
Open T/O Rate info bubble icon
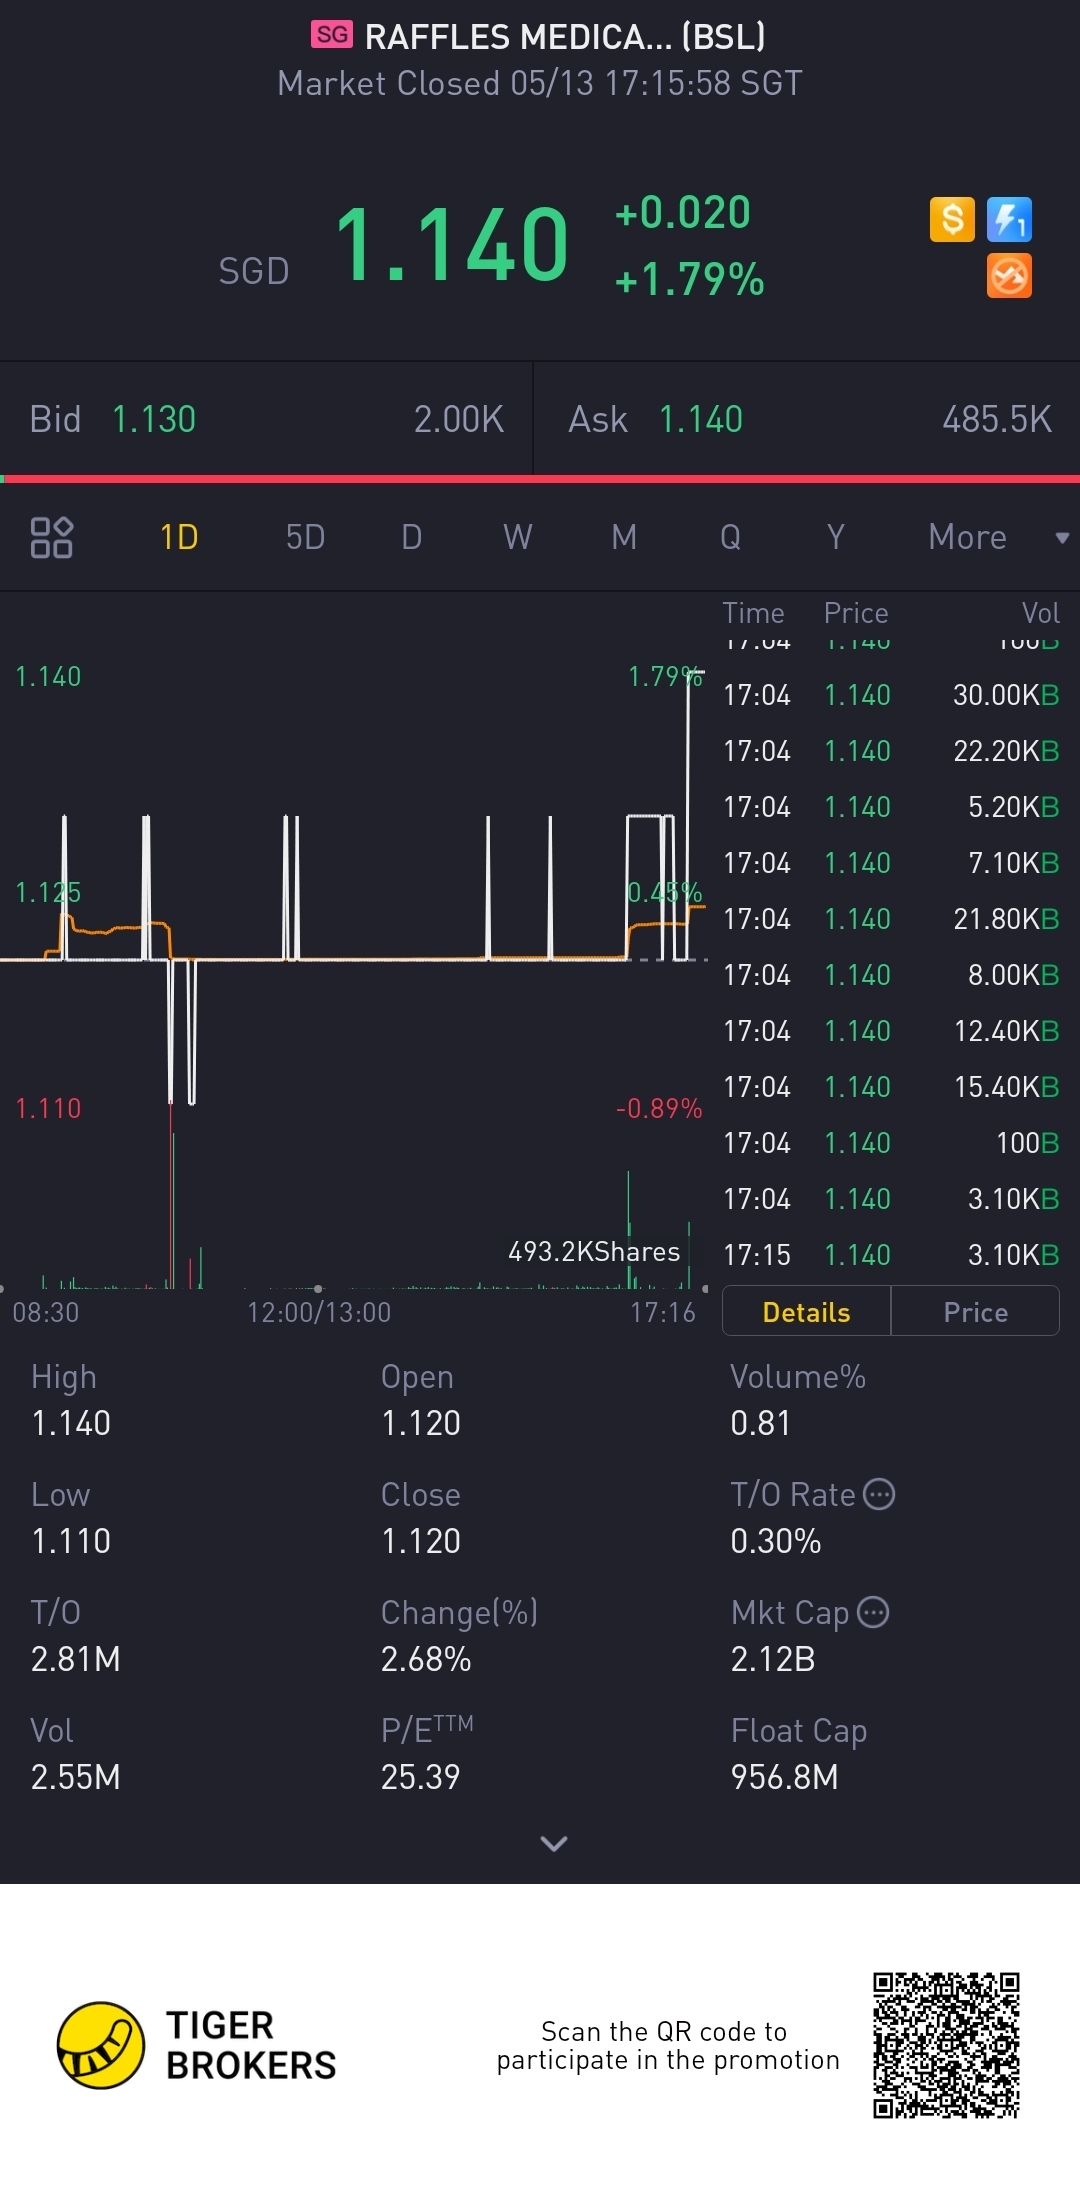point(879,1494)
